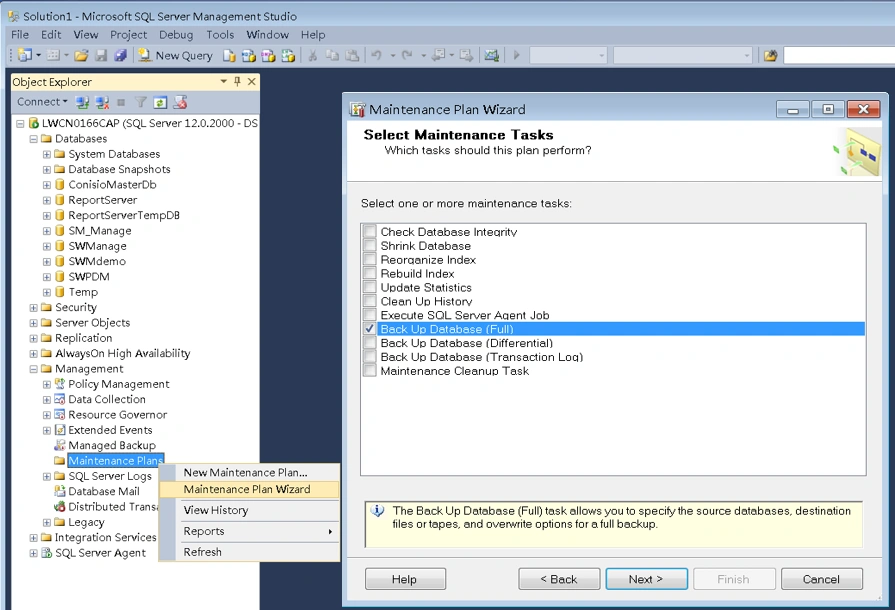This screenshot has height=610, width=895.
Task: Click the Copy icon in toolbar
Action: pyautogui.click(x=332, y=55)
